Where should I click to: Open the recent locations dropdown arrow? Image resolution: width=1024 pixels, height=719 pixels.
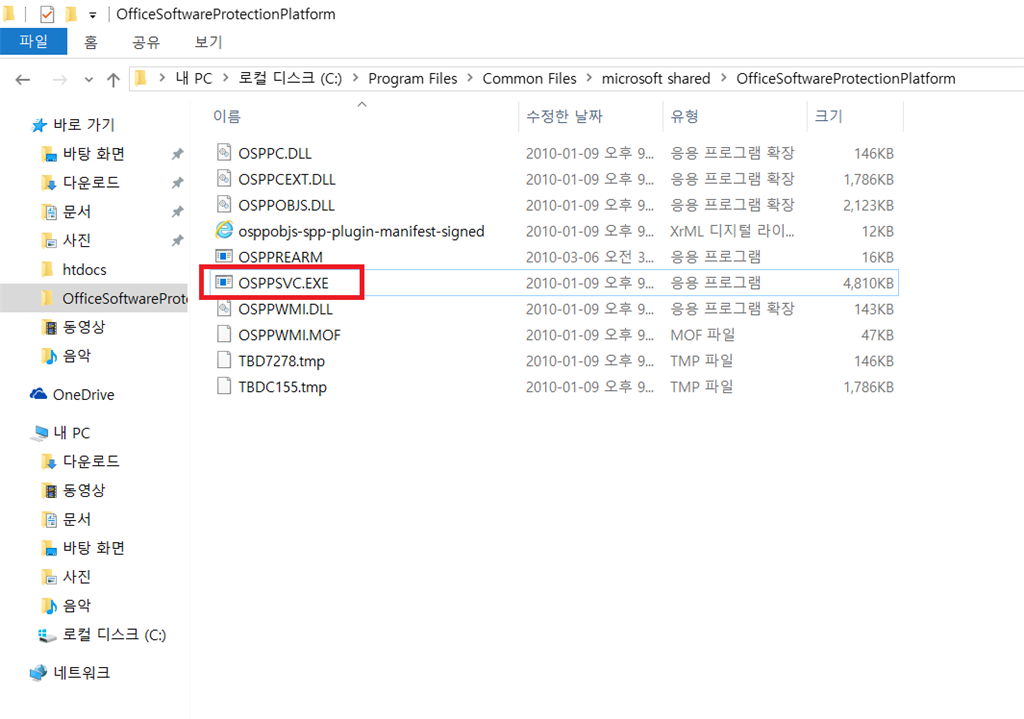(x=89, y=80)
